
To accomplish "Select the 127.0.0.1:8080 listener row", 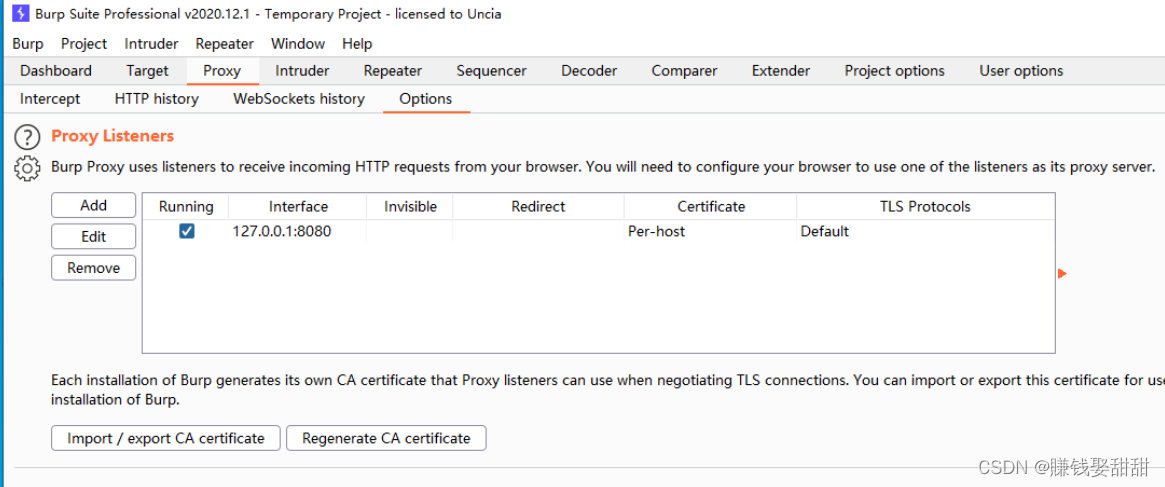I will (x=598, y=231).
